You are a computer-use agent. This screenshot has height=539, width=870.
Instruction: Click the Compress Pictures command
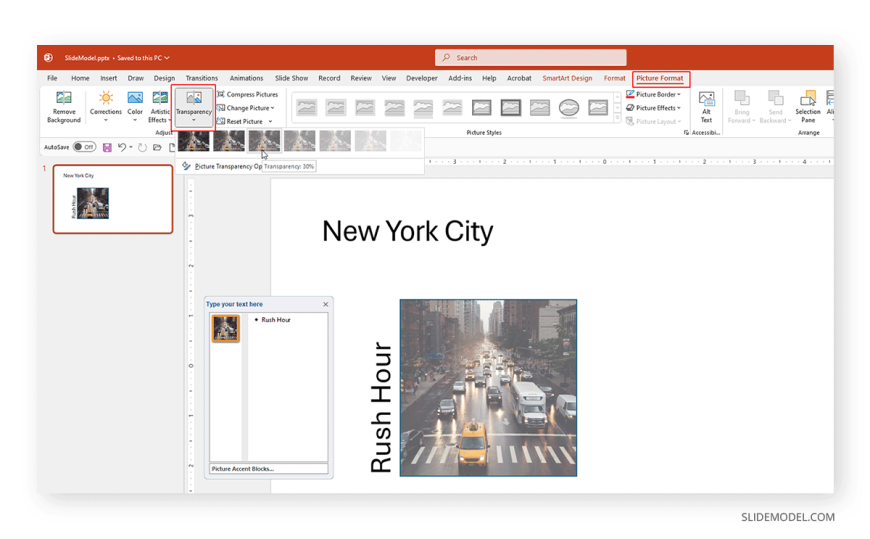[247, 94]
